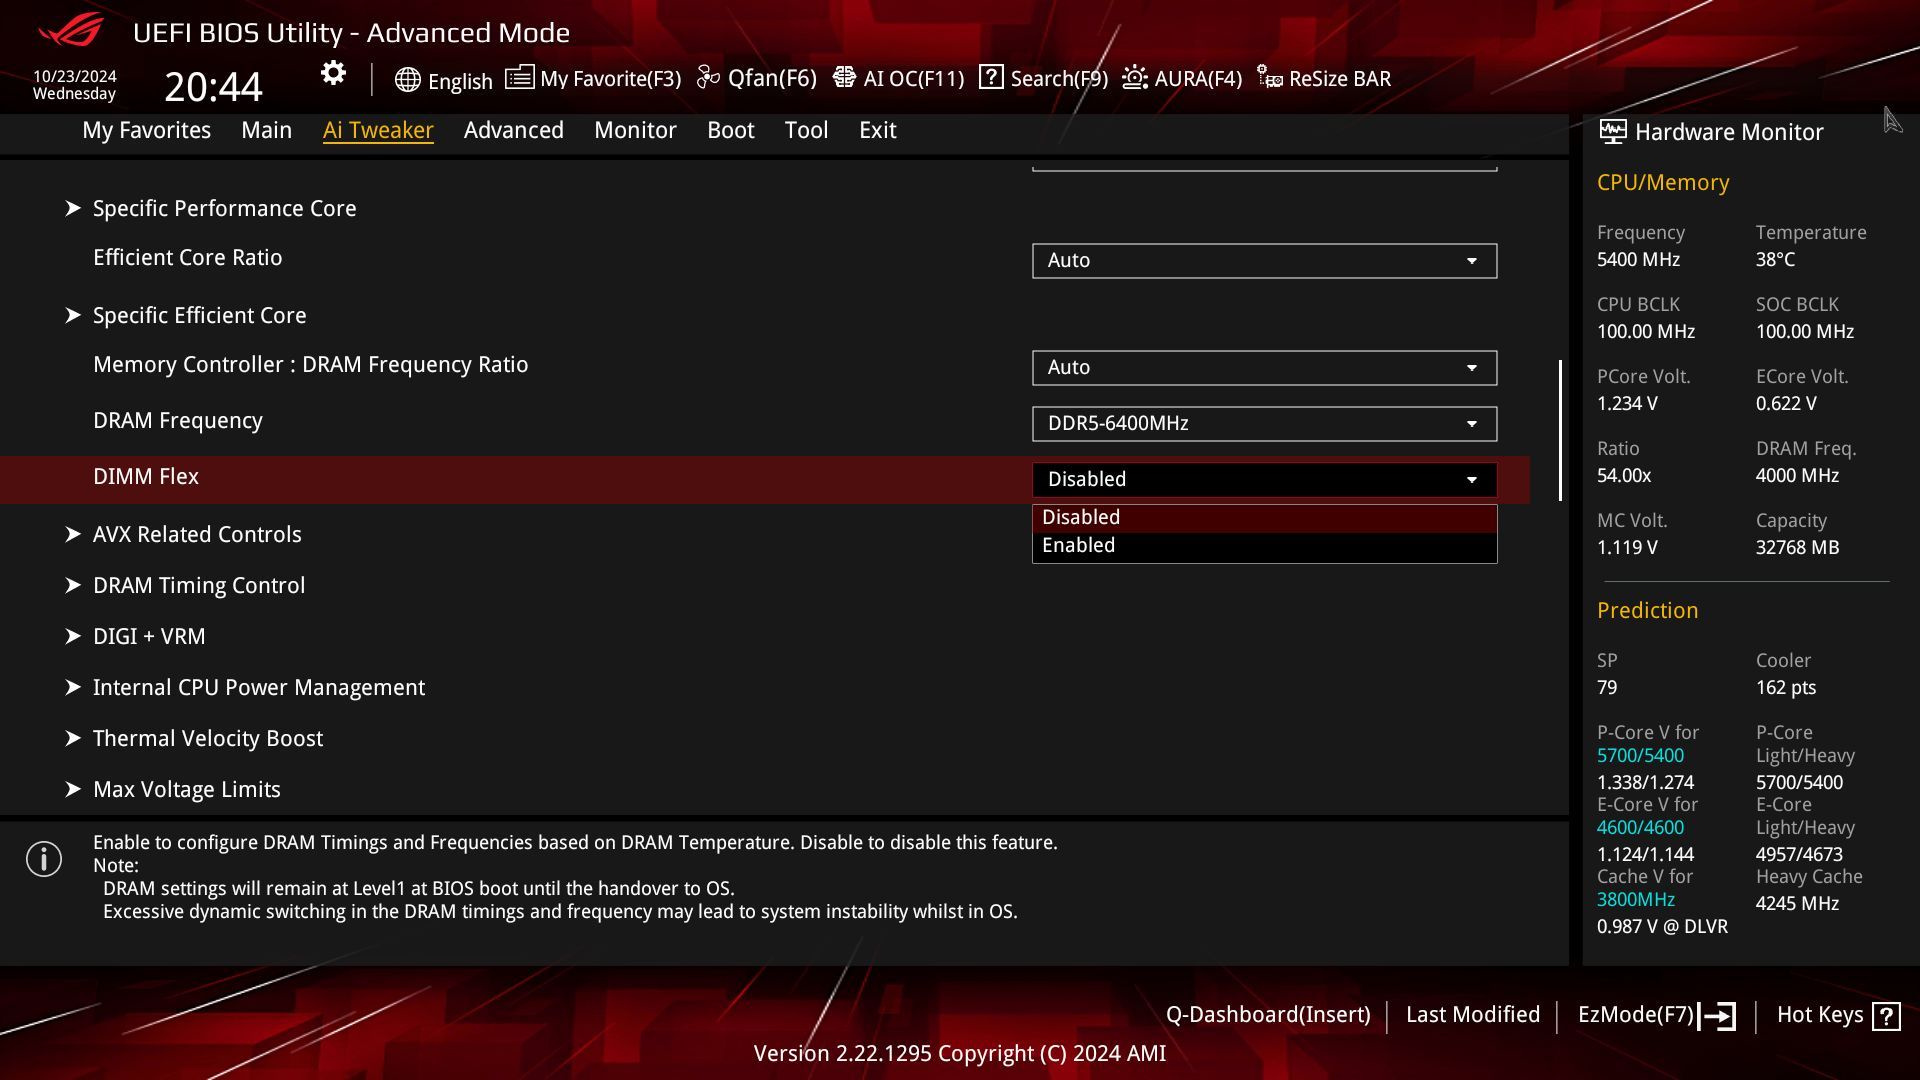This screenshot has width=1920, height=1080.
Task: Switch to Advanced tab
Action: [x=514, y=130]
